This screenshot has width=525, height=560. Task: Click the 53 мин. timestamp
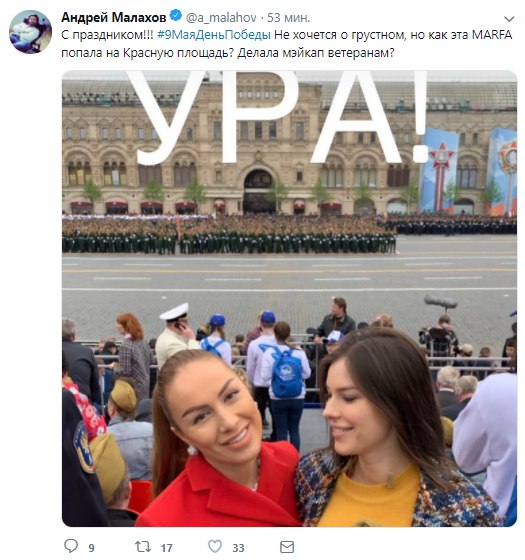(289, 17)
